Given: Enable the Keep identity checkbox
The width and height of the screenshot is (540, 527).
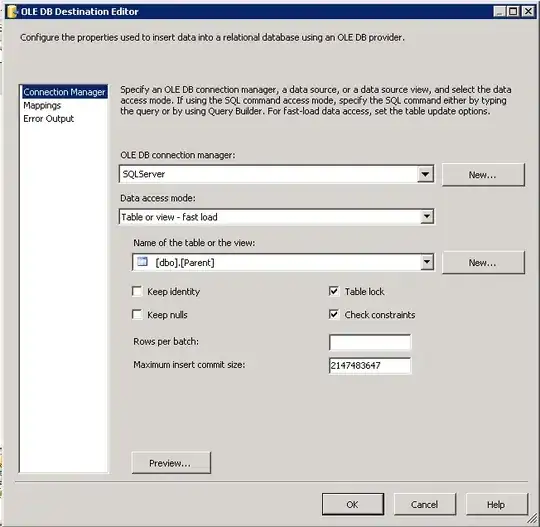Looking at the screenshot, I should tap(137, 291).
